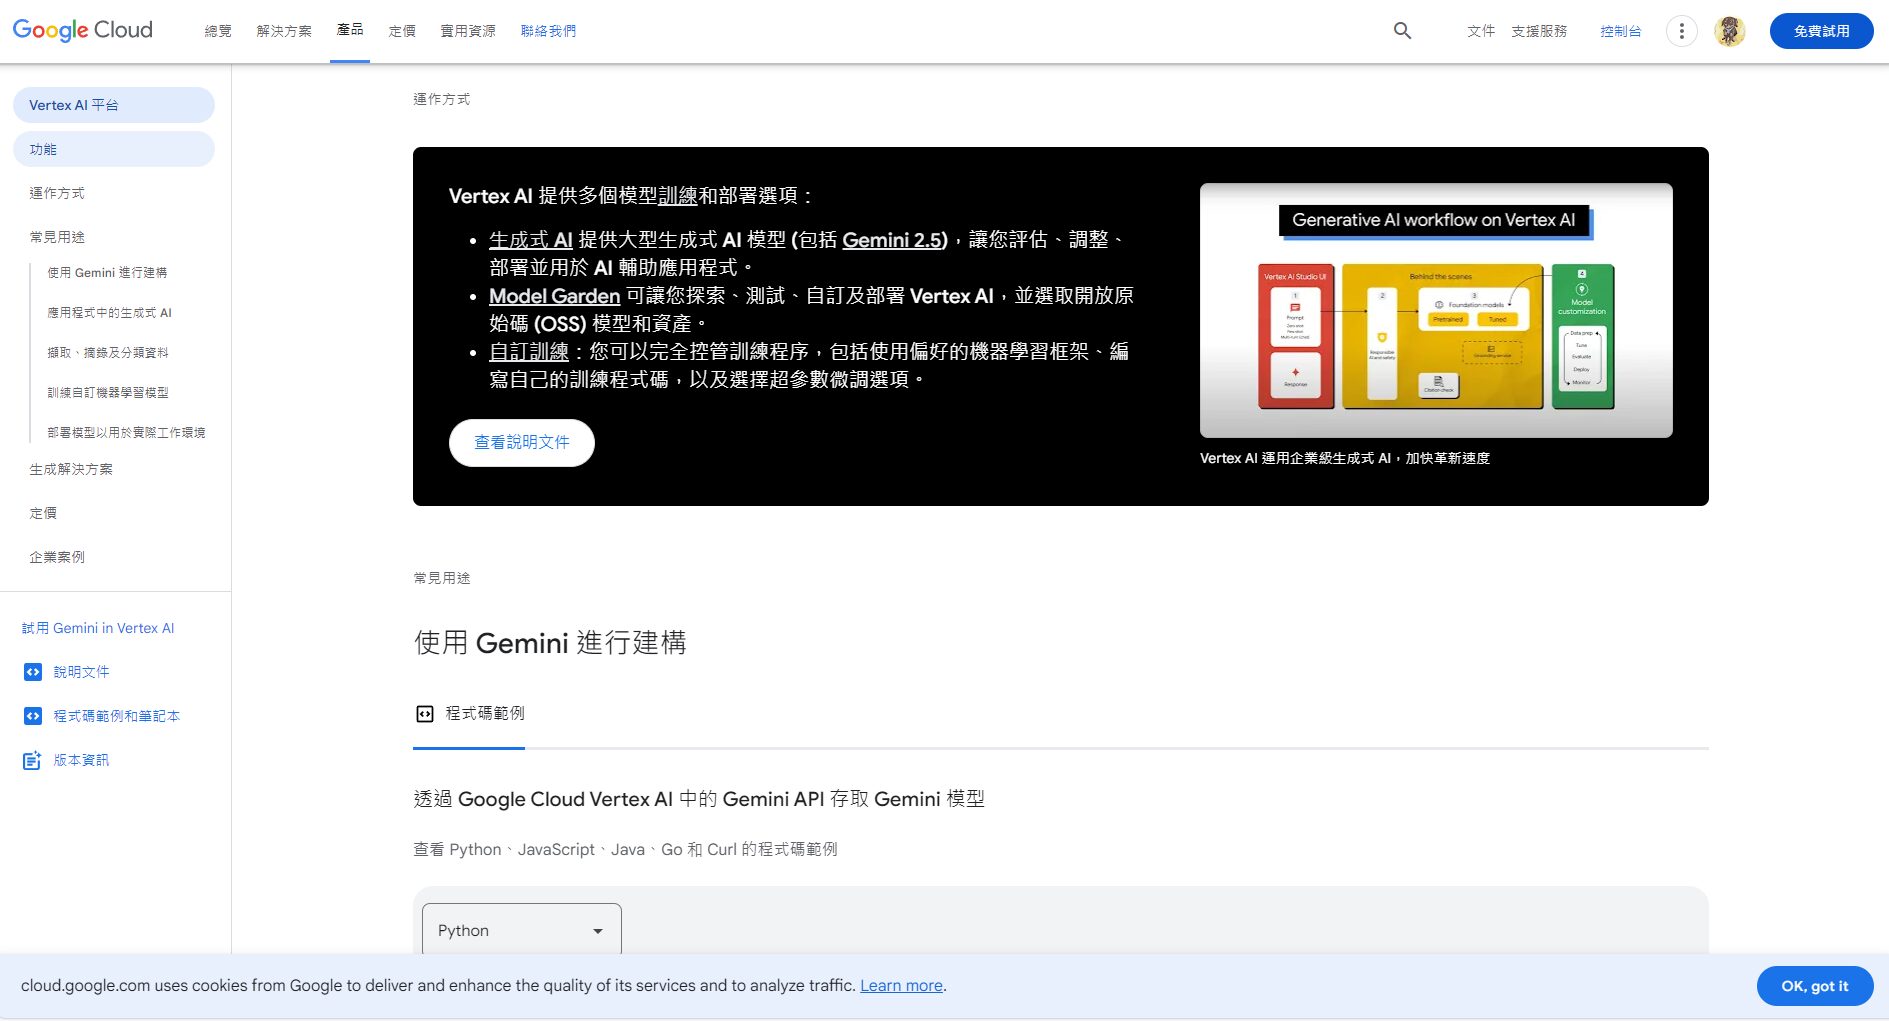Click the 程式碼範例 tab code icon
The image size is (1889, 1021).
425,713
